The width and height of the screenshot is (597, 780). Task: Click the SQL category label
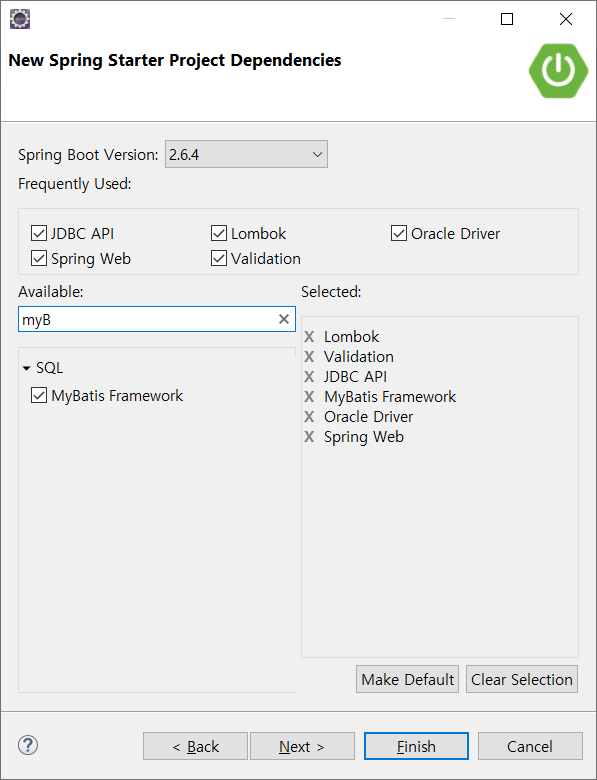click(49, 368)
